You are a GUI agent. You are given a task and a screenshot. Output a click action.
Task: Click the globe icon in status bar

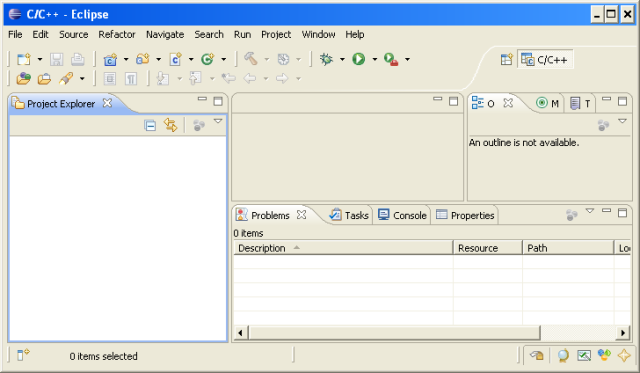pyautogui.click(x=563, y=356)
